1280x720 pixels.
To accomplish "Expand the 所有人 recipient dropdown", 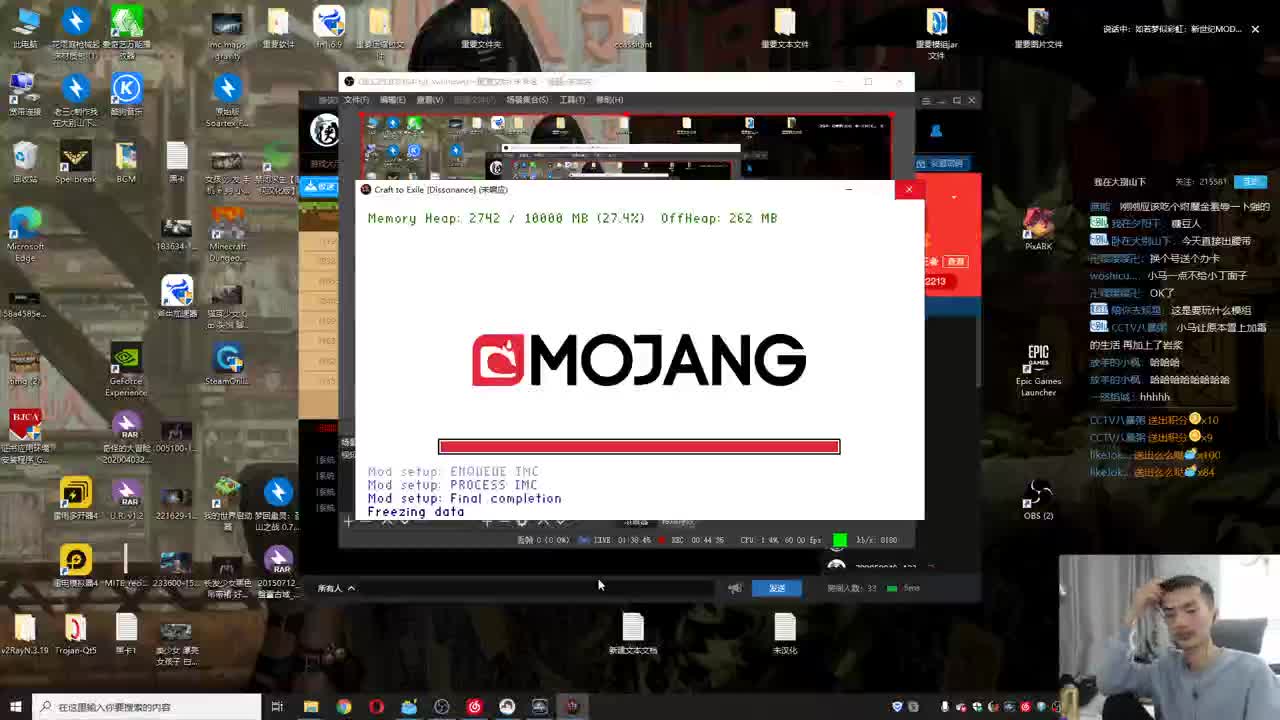I will click(x=336, y=588).
